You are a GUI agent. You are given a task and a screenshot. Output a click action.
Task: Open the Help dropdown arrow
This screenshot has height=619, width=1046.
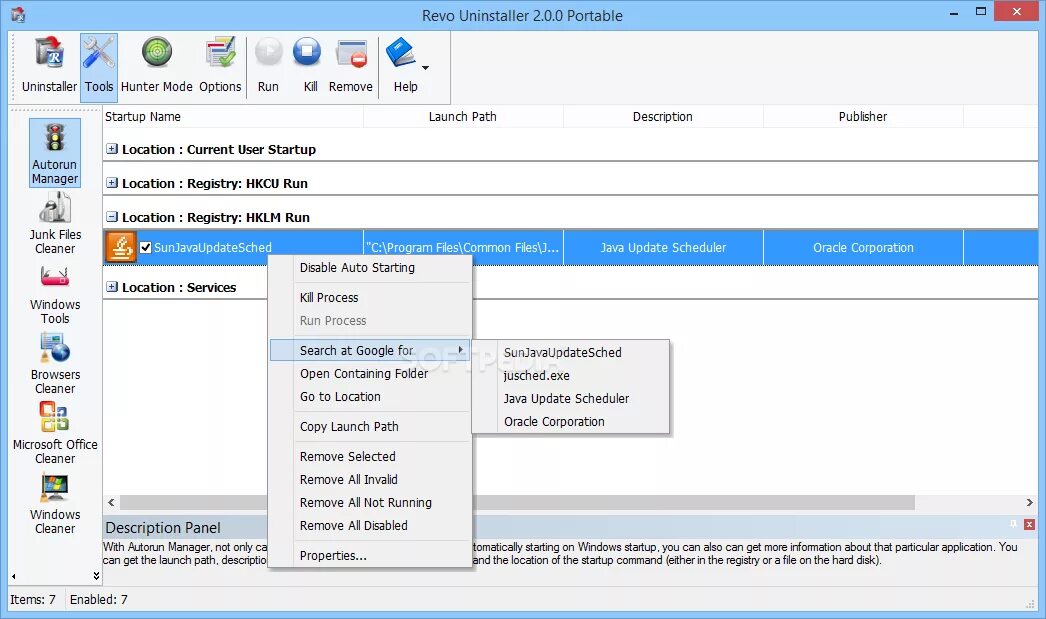point(426,67)
